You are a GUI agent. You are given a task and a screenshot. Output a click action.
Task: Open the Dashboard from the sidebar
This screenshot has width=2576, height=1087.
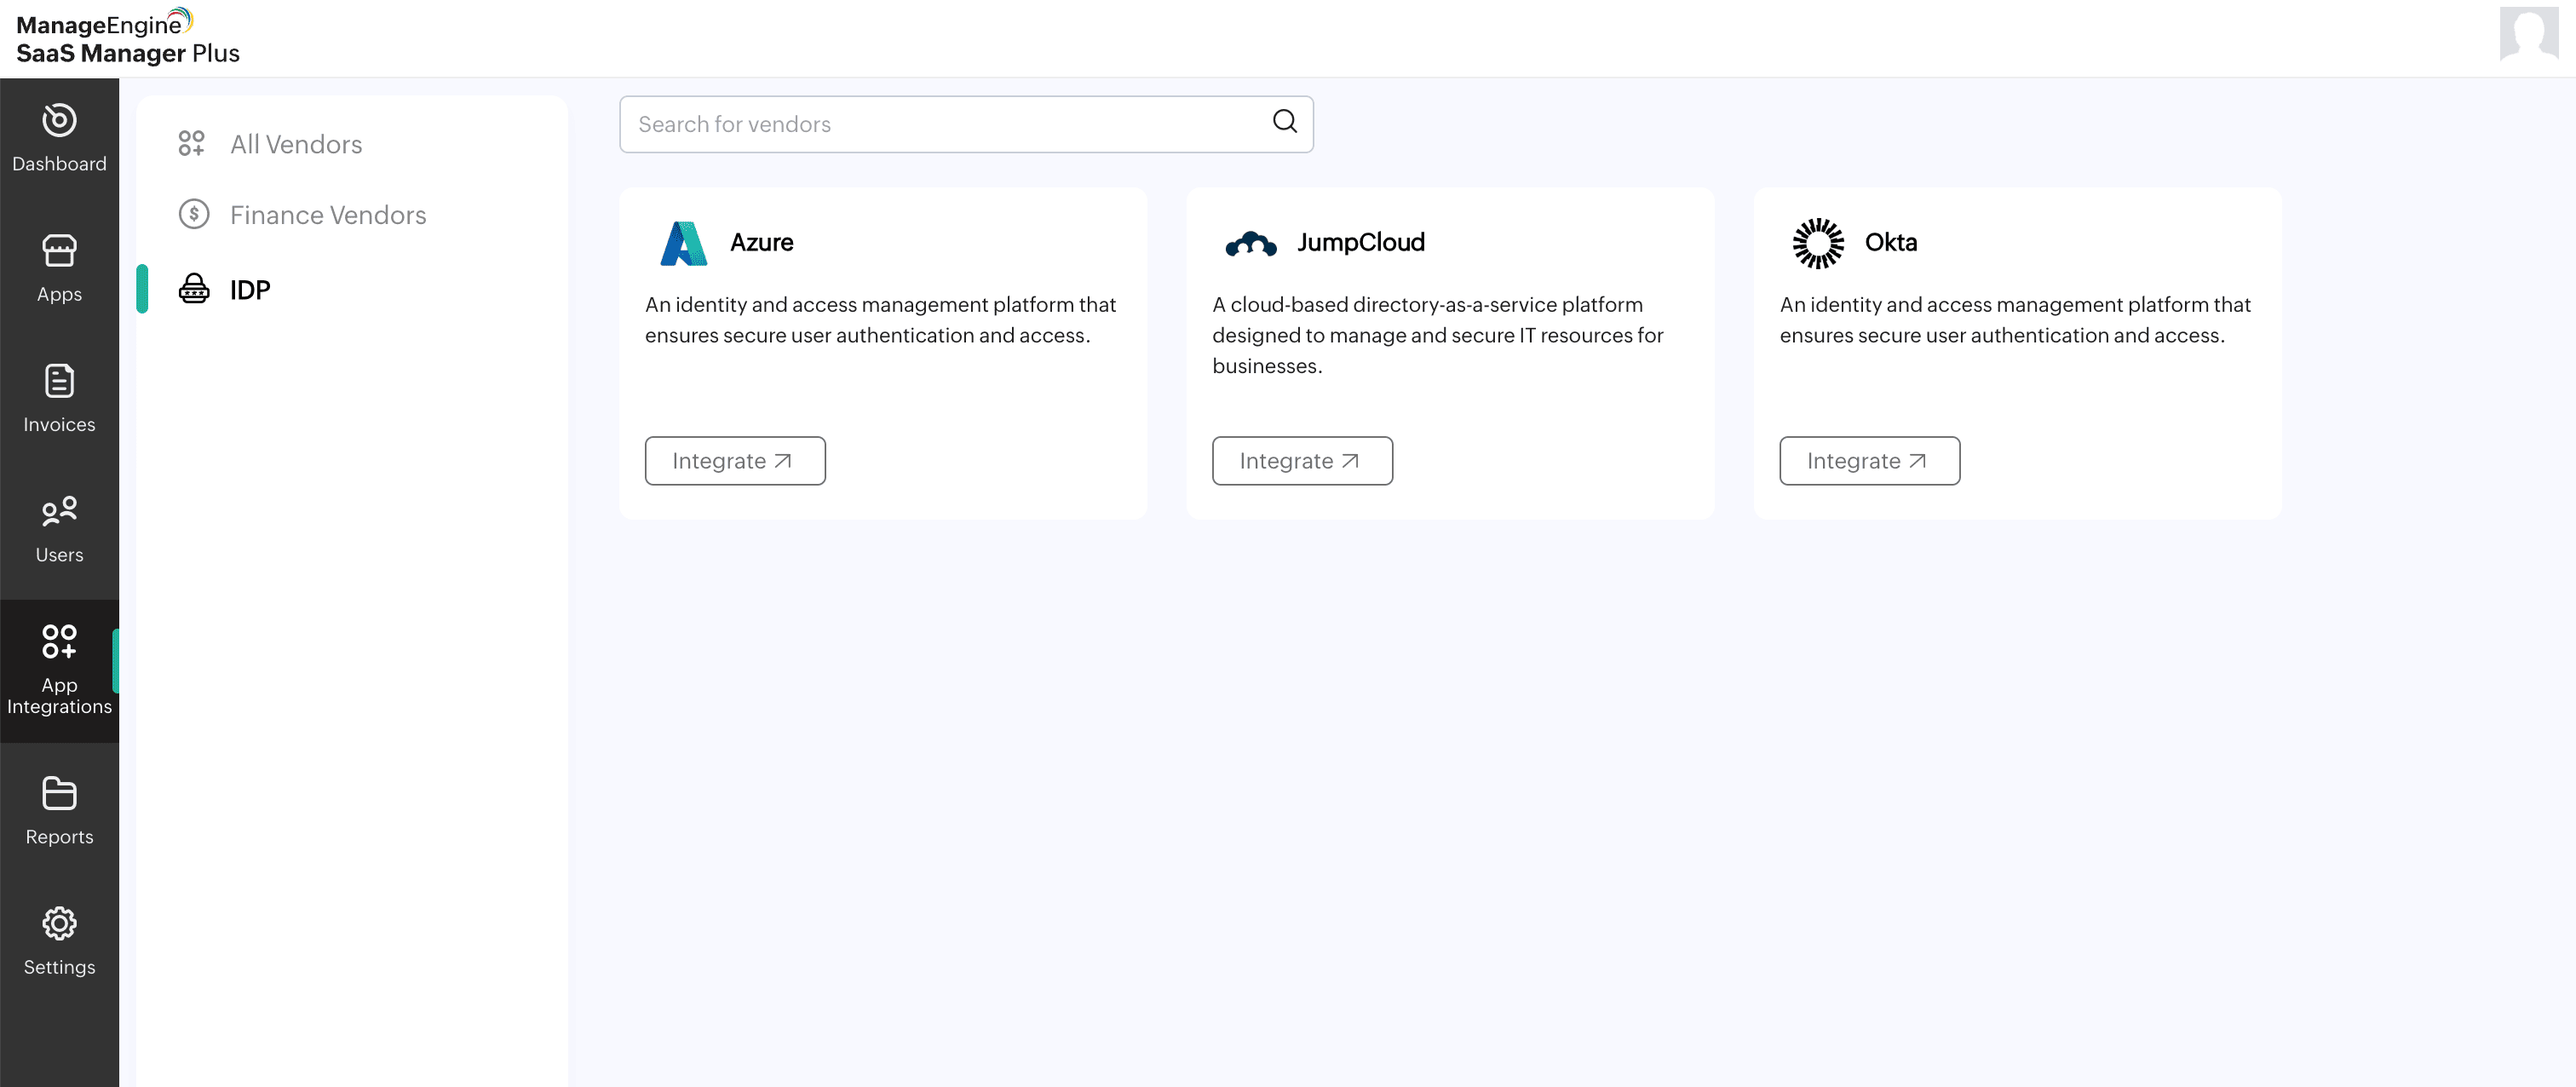tap(59, 137)
